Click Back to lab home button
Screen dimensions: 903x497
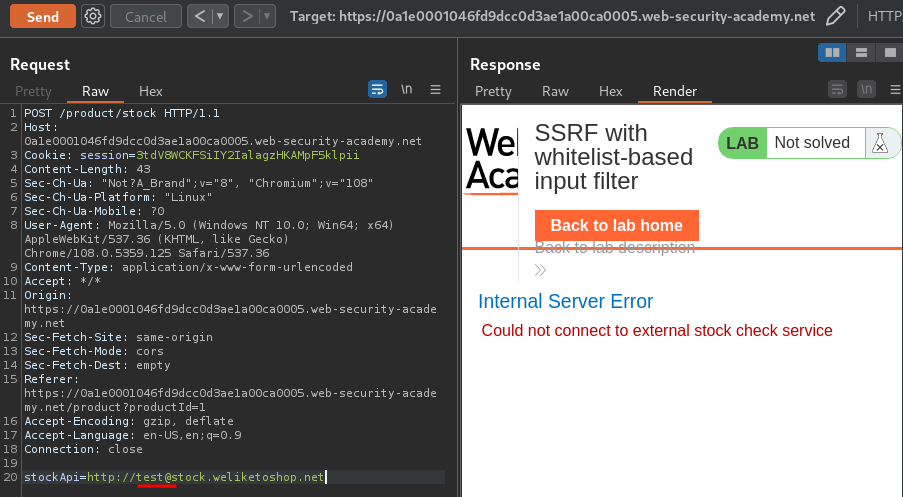click(617, 225)
